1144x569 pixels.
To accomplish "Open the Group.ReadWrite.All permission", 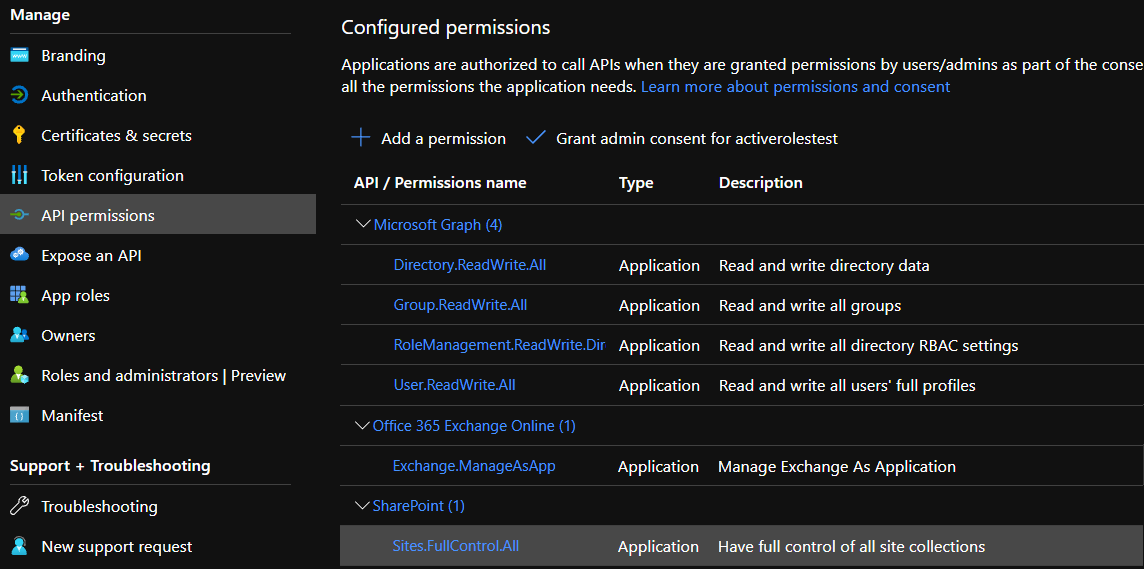I will click(460, 305).
